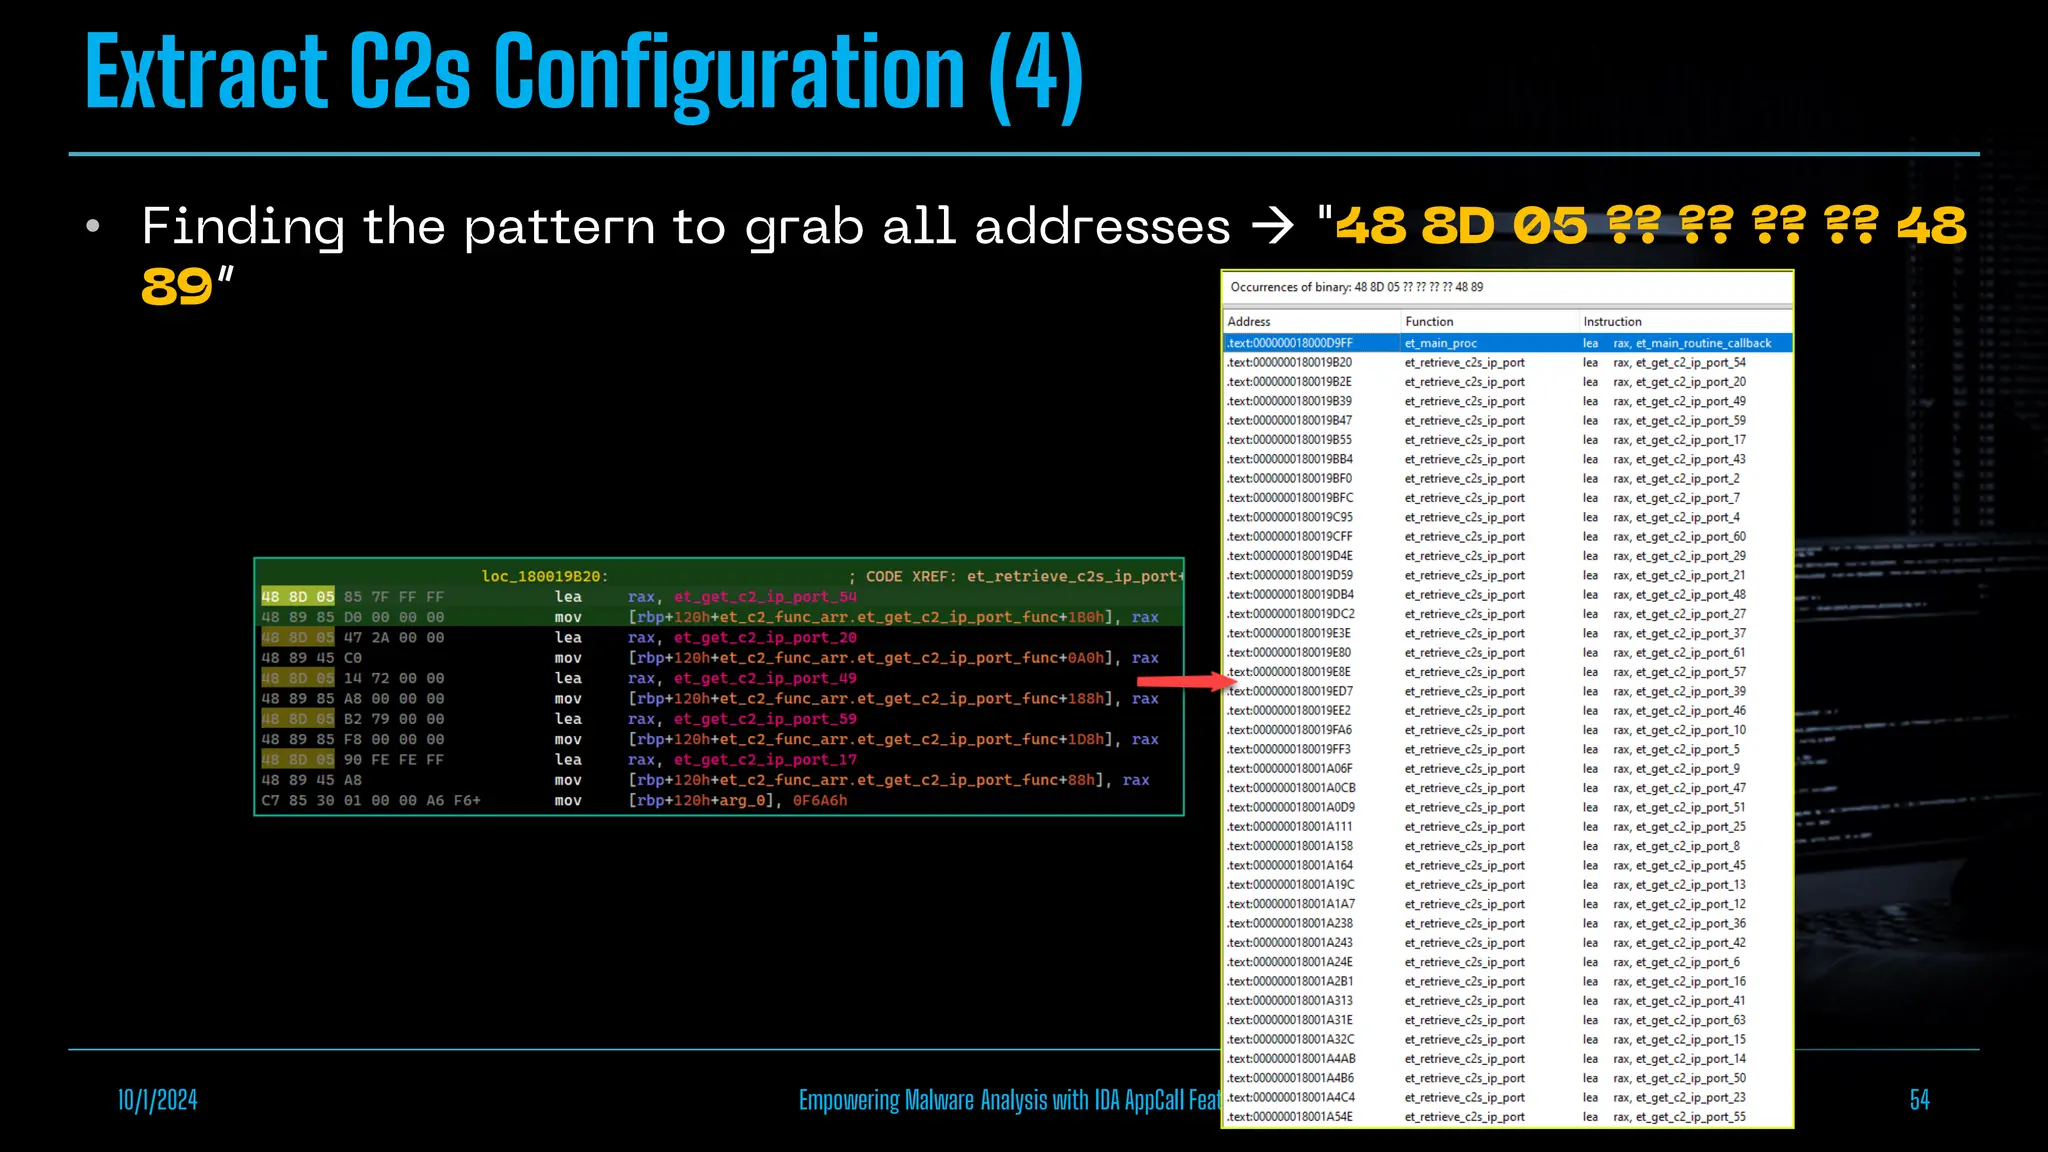Select occurrences row with et_get_c2_ip_port_16

tap(1508, 981)
